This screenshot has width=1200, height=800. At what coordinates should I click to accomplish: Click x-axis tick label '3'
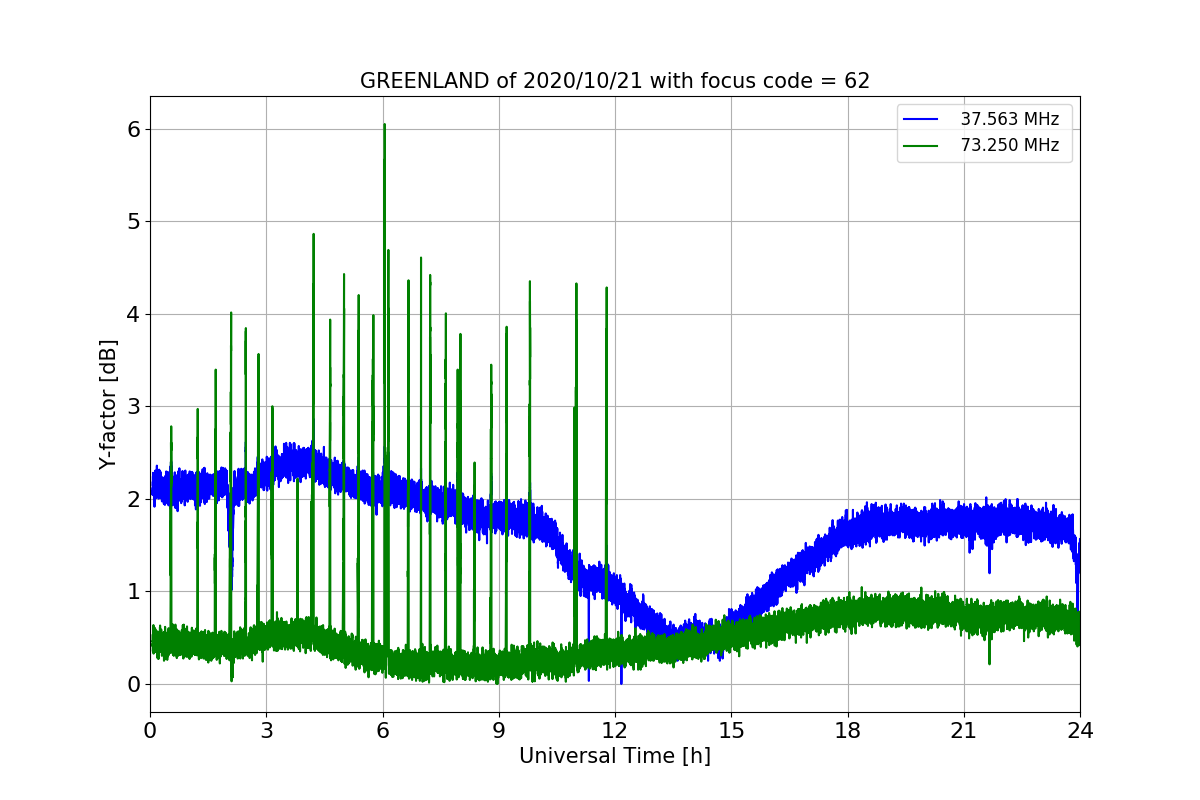pos(267,730)
